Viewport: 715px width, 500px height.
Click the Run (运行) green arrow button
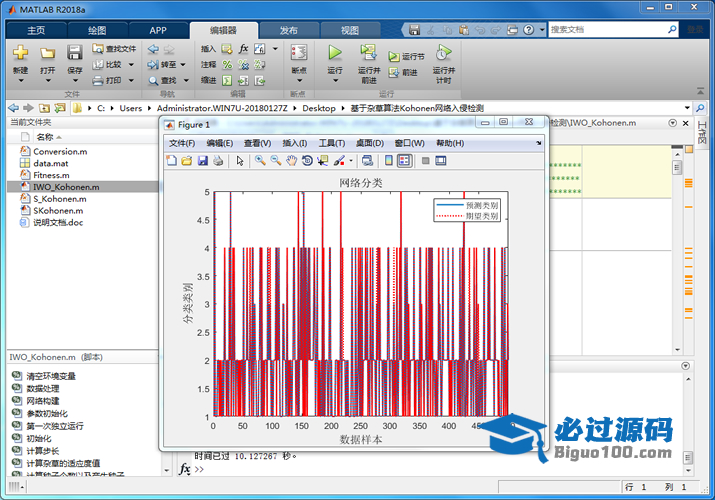[335, 53]
